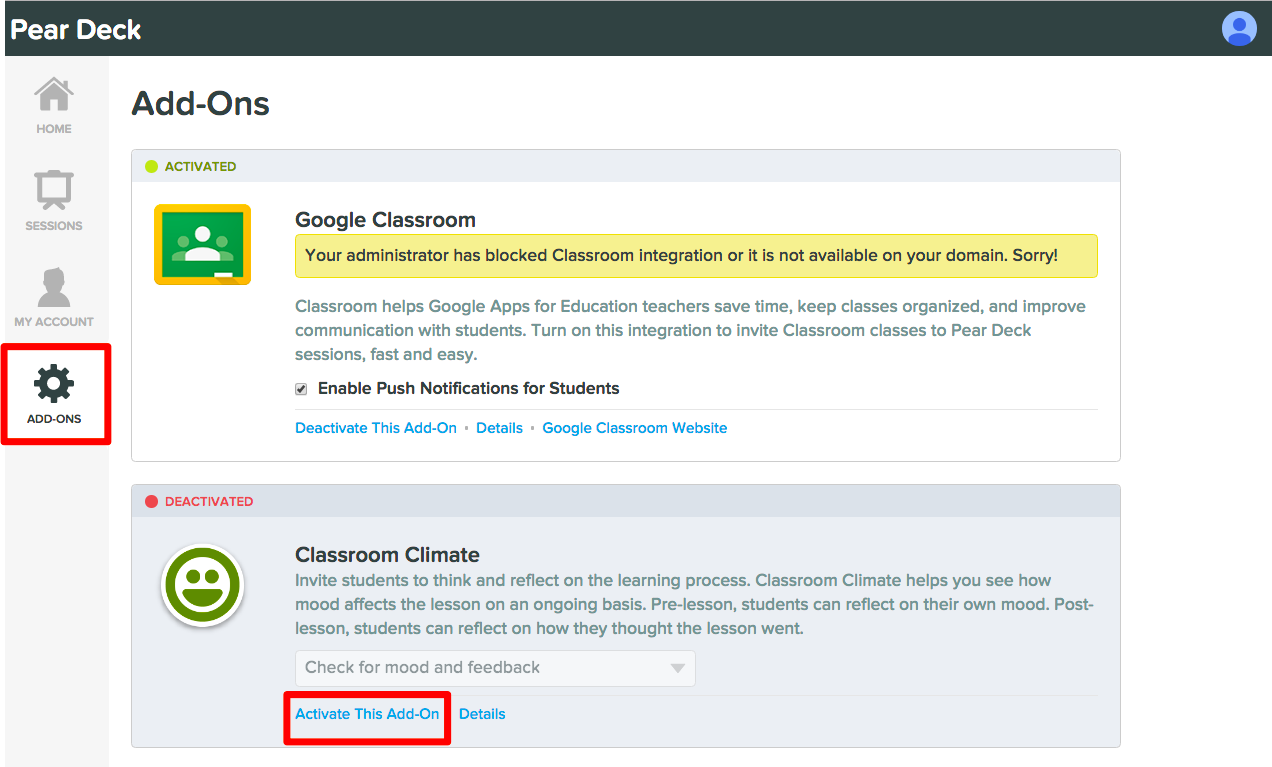
Task: Open Google Classroom Details link
Action: coord(499,428)
